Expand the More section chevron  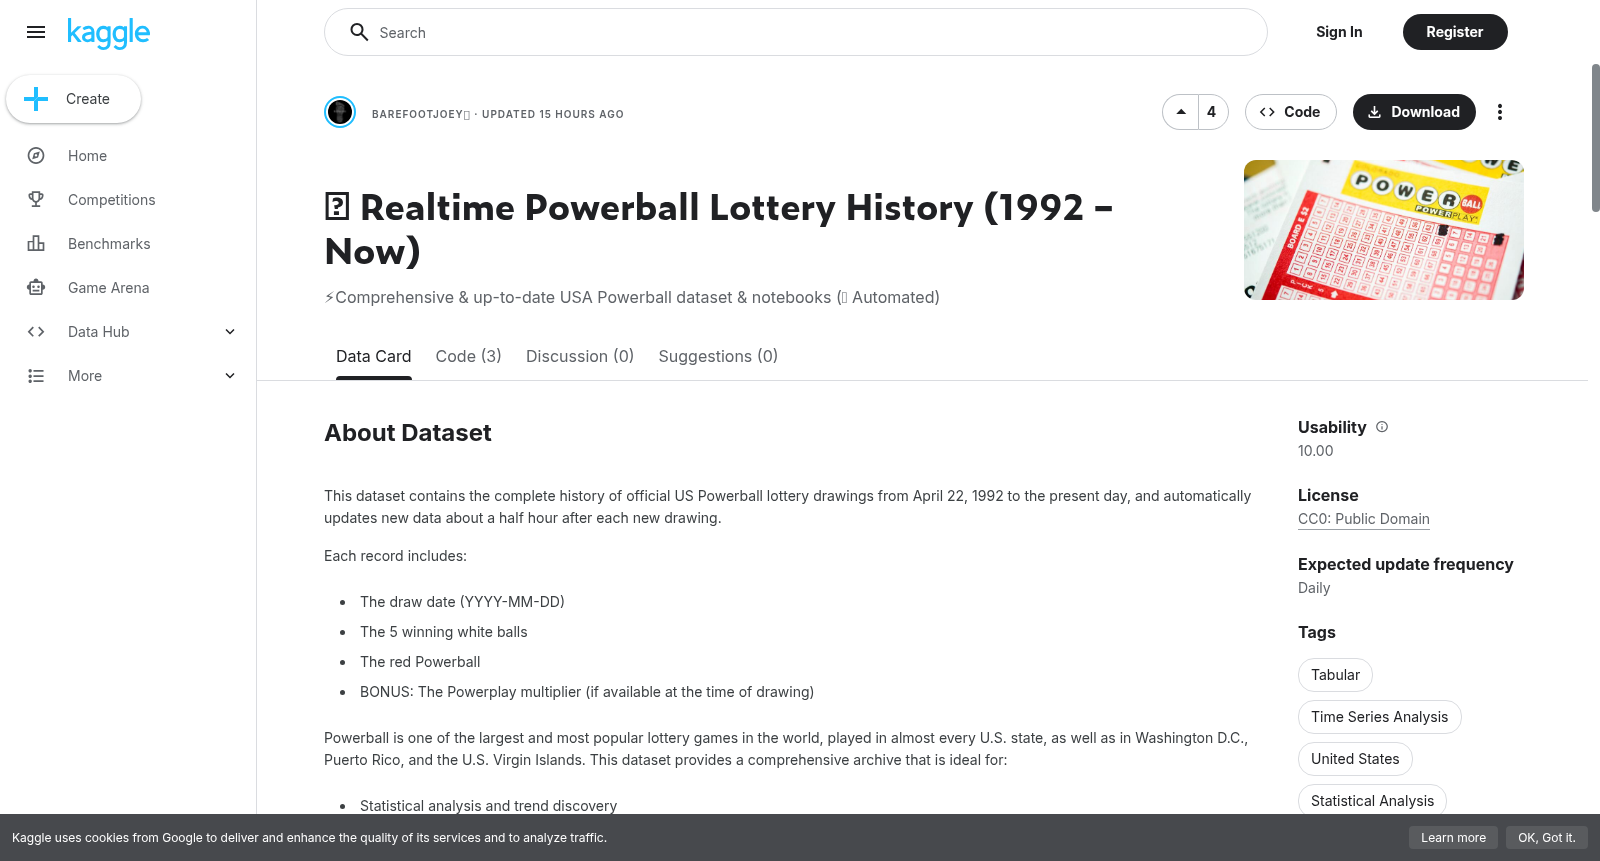pyautogui.click(x=230, y=376)
